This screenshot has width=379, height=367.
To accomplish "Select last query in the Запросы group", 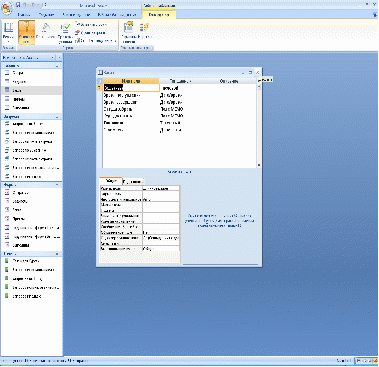I will (31, 177).
